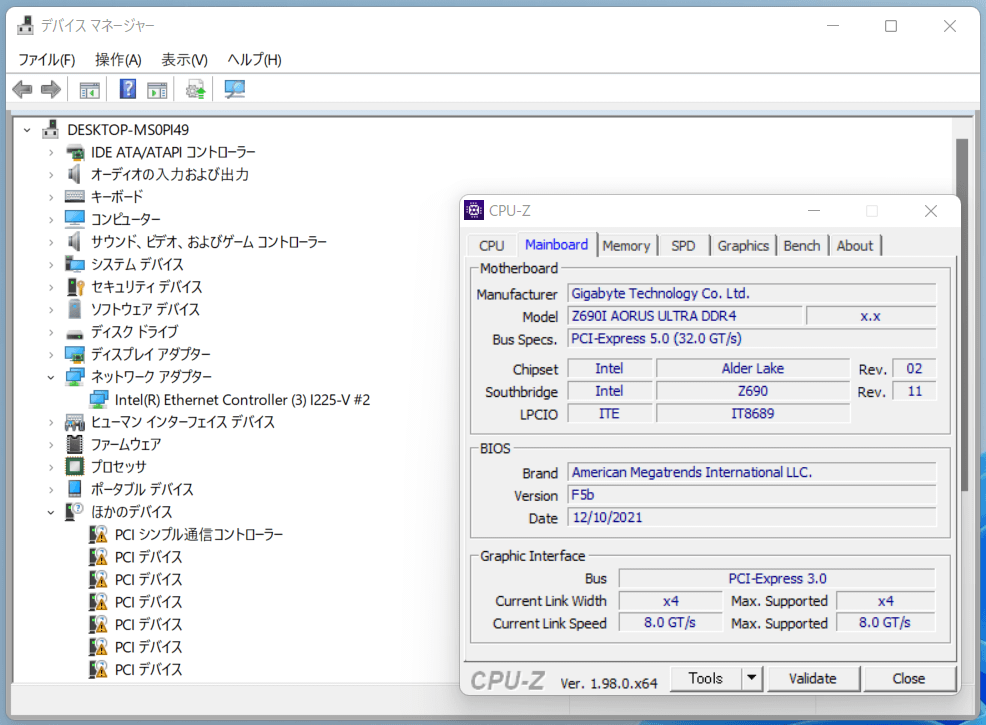
Task: Click the Alder Lake chipset value
Action: [x=753, y=368]
